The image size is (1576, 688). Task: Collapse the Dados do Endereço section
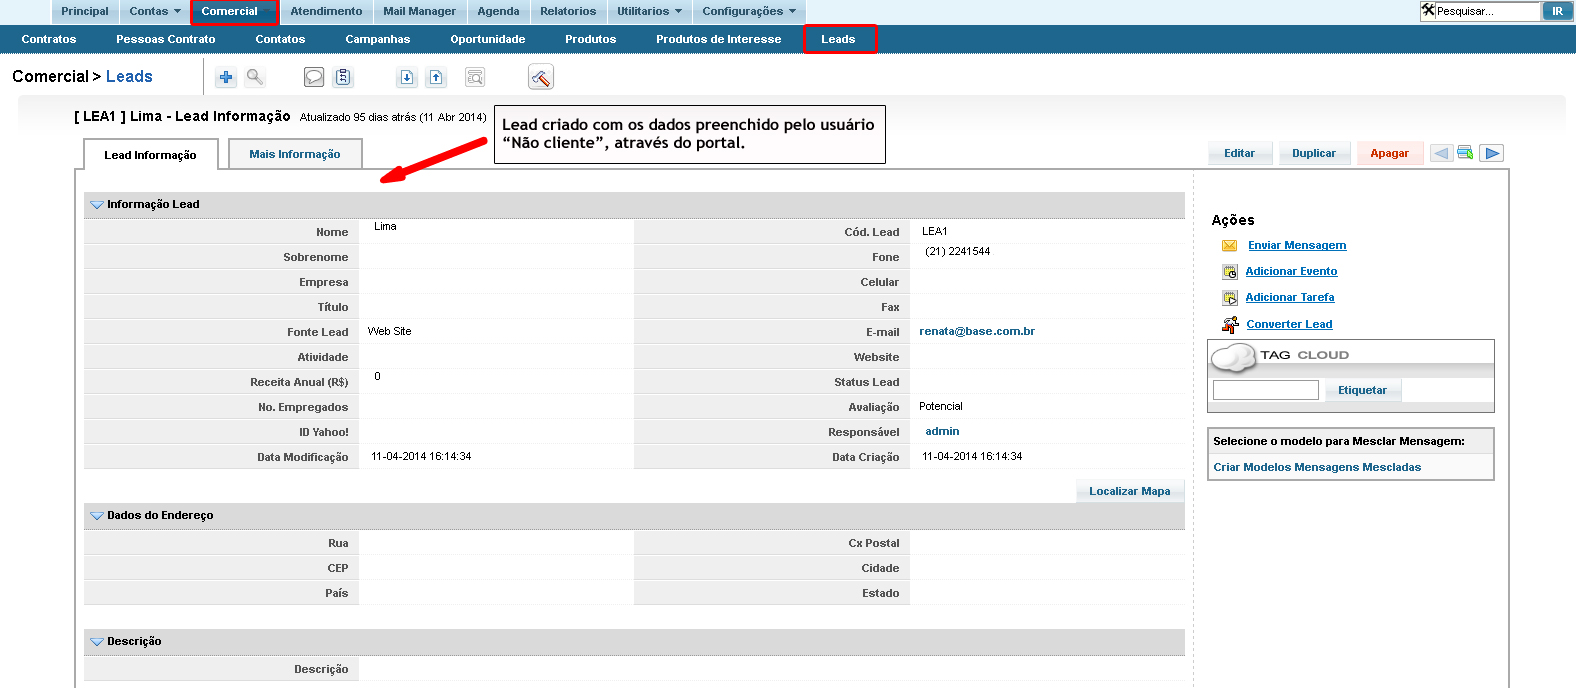pyautogui.click(x=97, y=516)
